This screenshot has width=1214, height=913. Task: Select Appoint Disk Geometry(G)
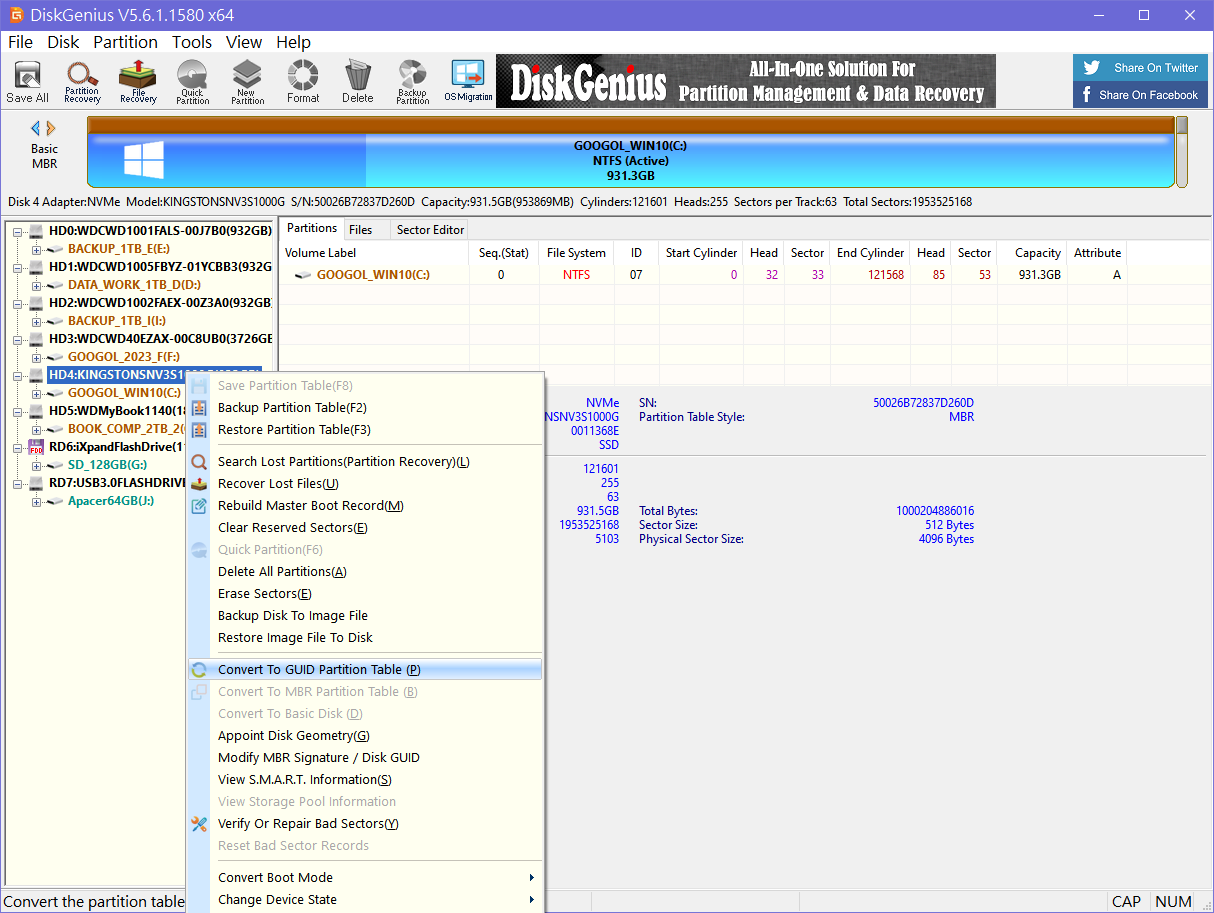pyautogui.click(x=365, y=736)
